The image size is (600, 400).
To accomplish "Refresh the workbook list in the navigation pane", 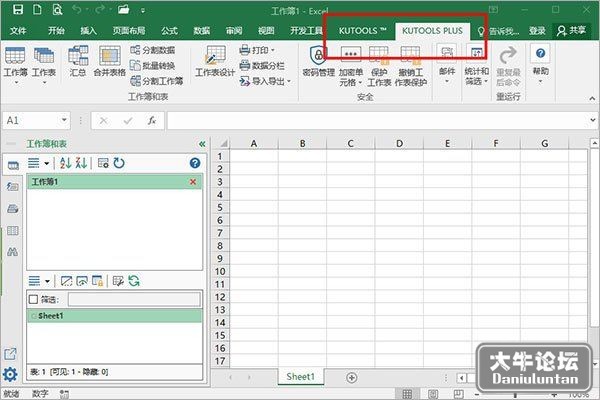I will [119, 163].
